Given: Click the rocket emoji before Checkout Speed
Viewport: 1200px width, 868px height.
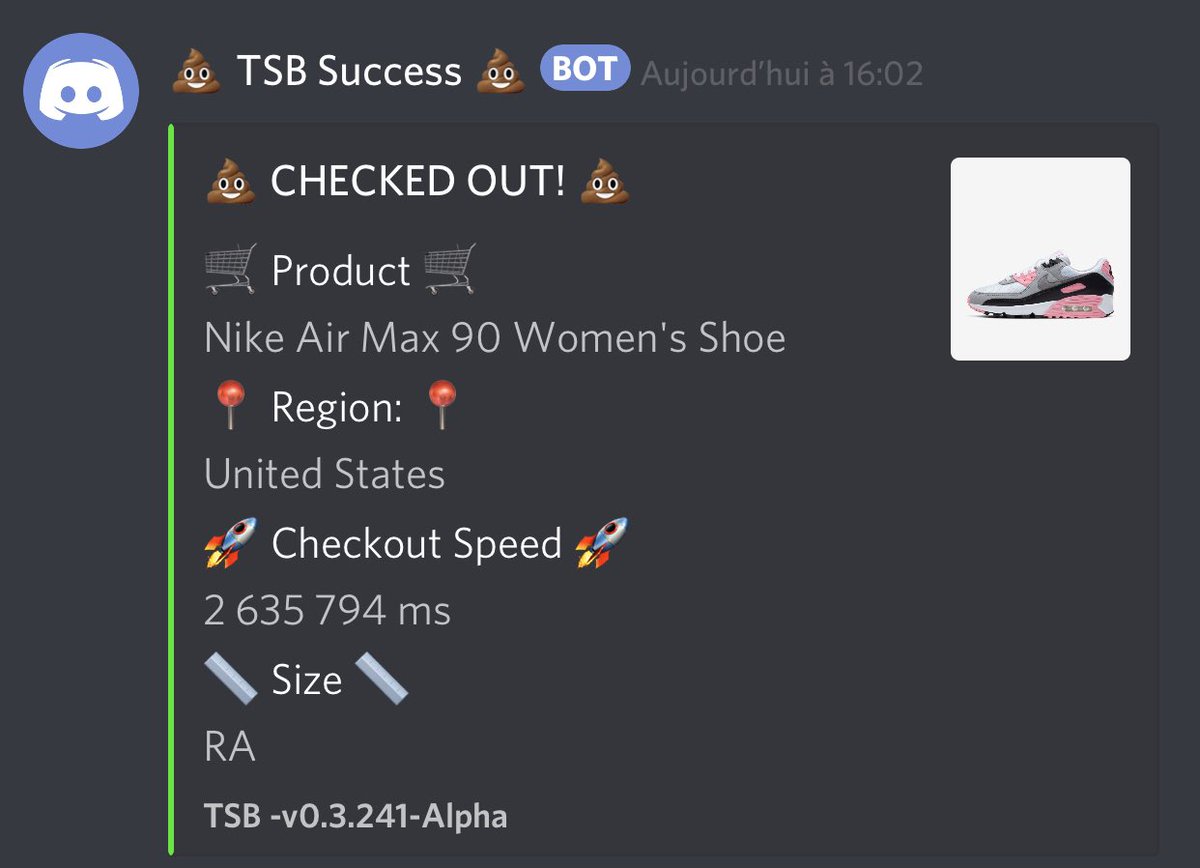Looking at the screenshot, I should (x=230, y=543).
